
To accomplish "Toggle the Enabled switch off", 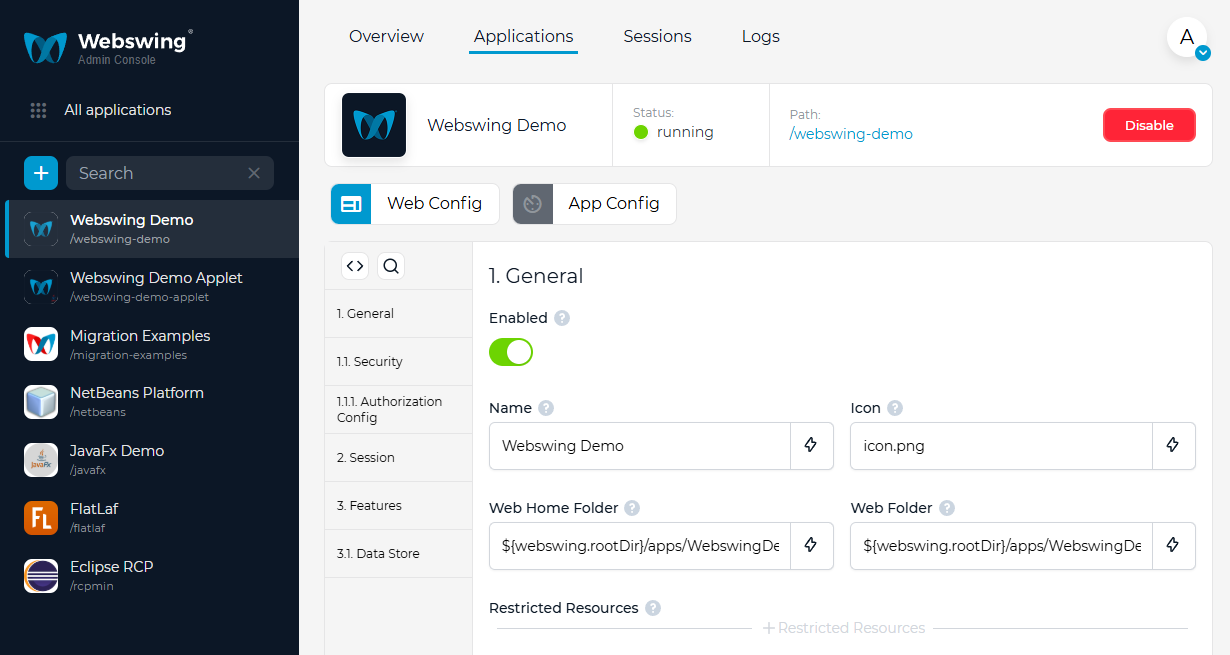I will point(511,352).
